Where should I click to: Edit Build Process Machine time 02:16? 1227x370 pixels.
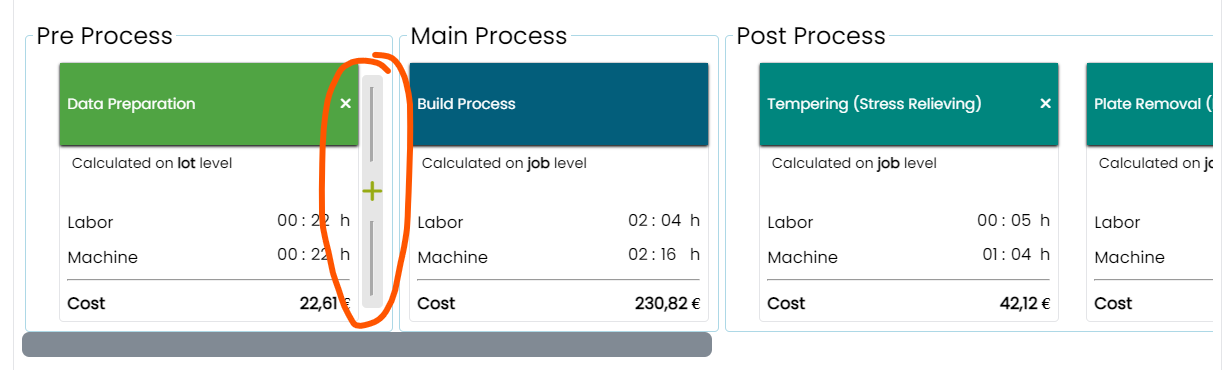[x=664, y=255]
